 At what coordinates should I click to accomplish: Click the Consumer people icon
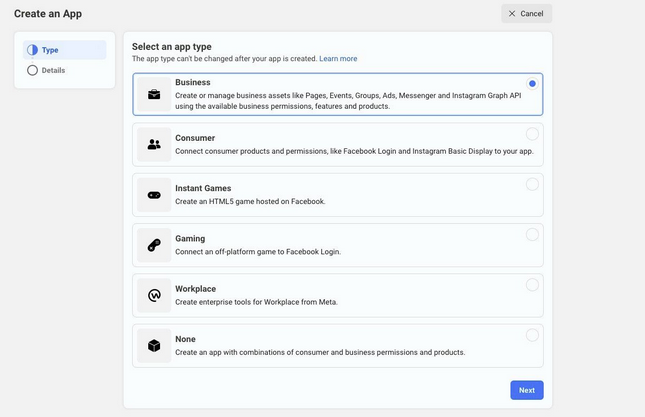(x=154, y=144)
